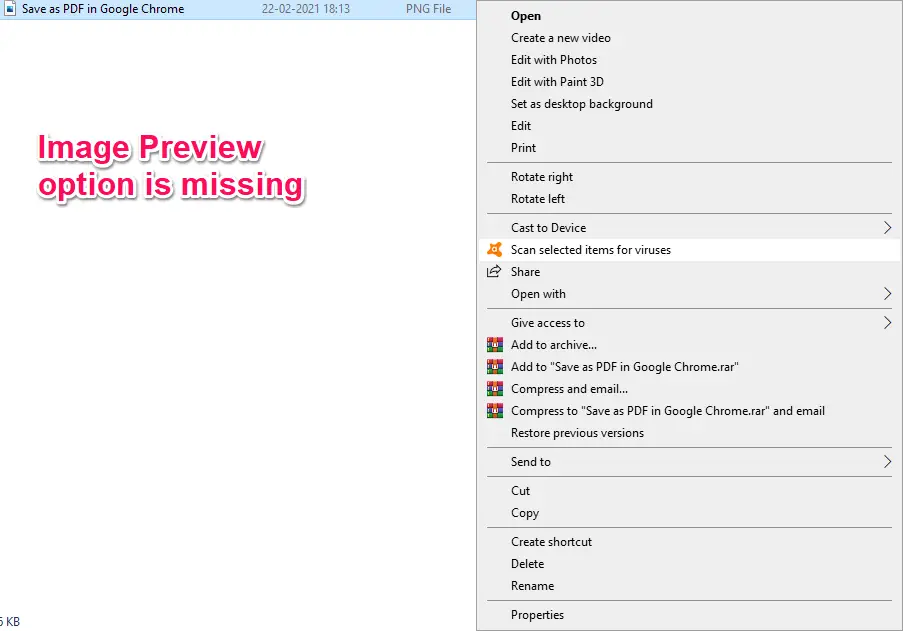Click WinRAR icon beside Add to archive...
The image size is (903, 631).
pyautogui.click(x=495, y=344)
